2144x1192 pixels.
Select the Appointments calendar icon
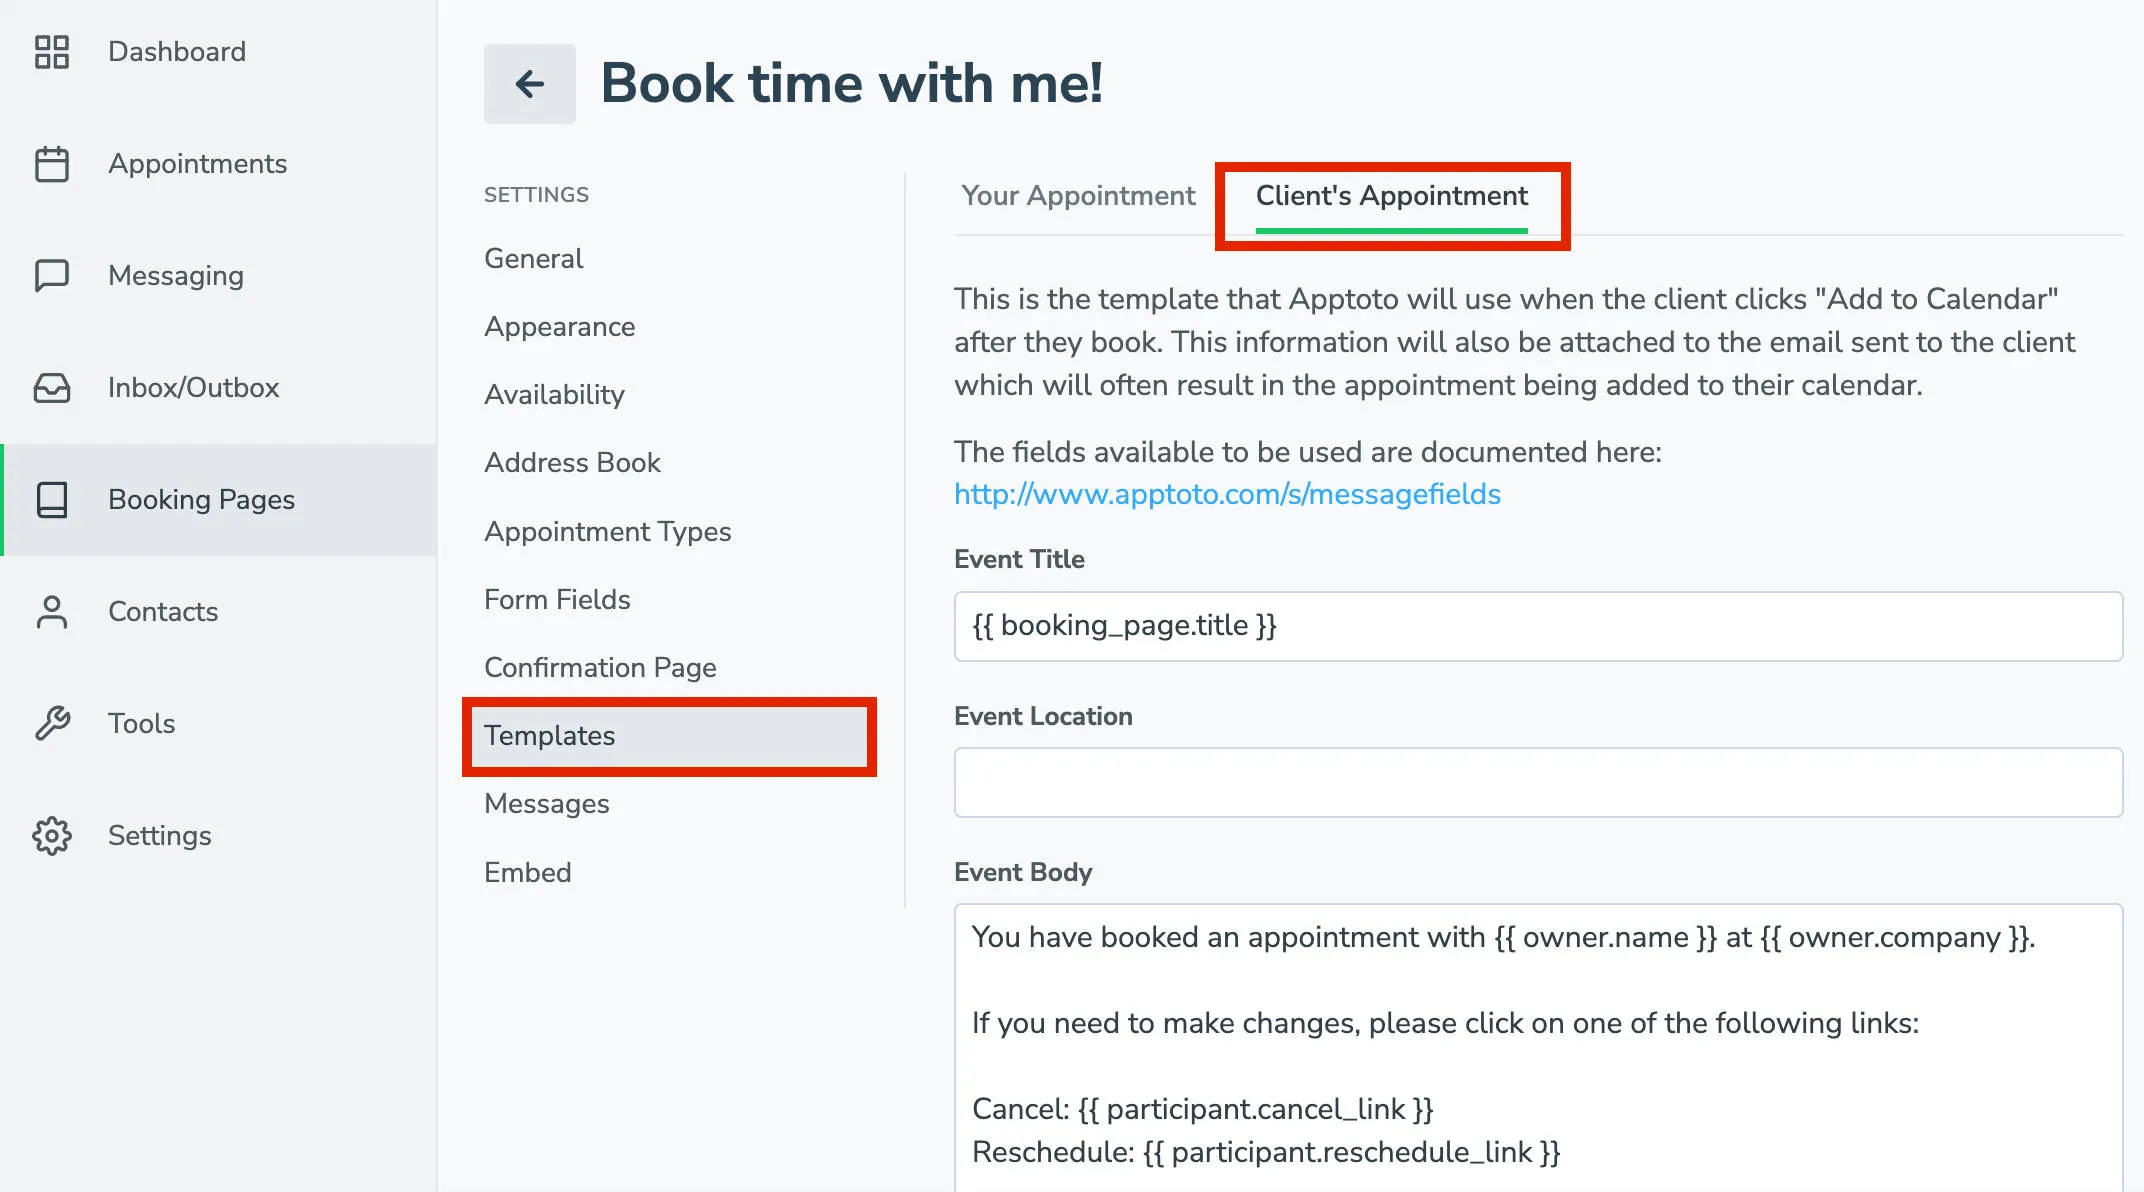[x=53, y=163]
